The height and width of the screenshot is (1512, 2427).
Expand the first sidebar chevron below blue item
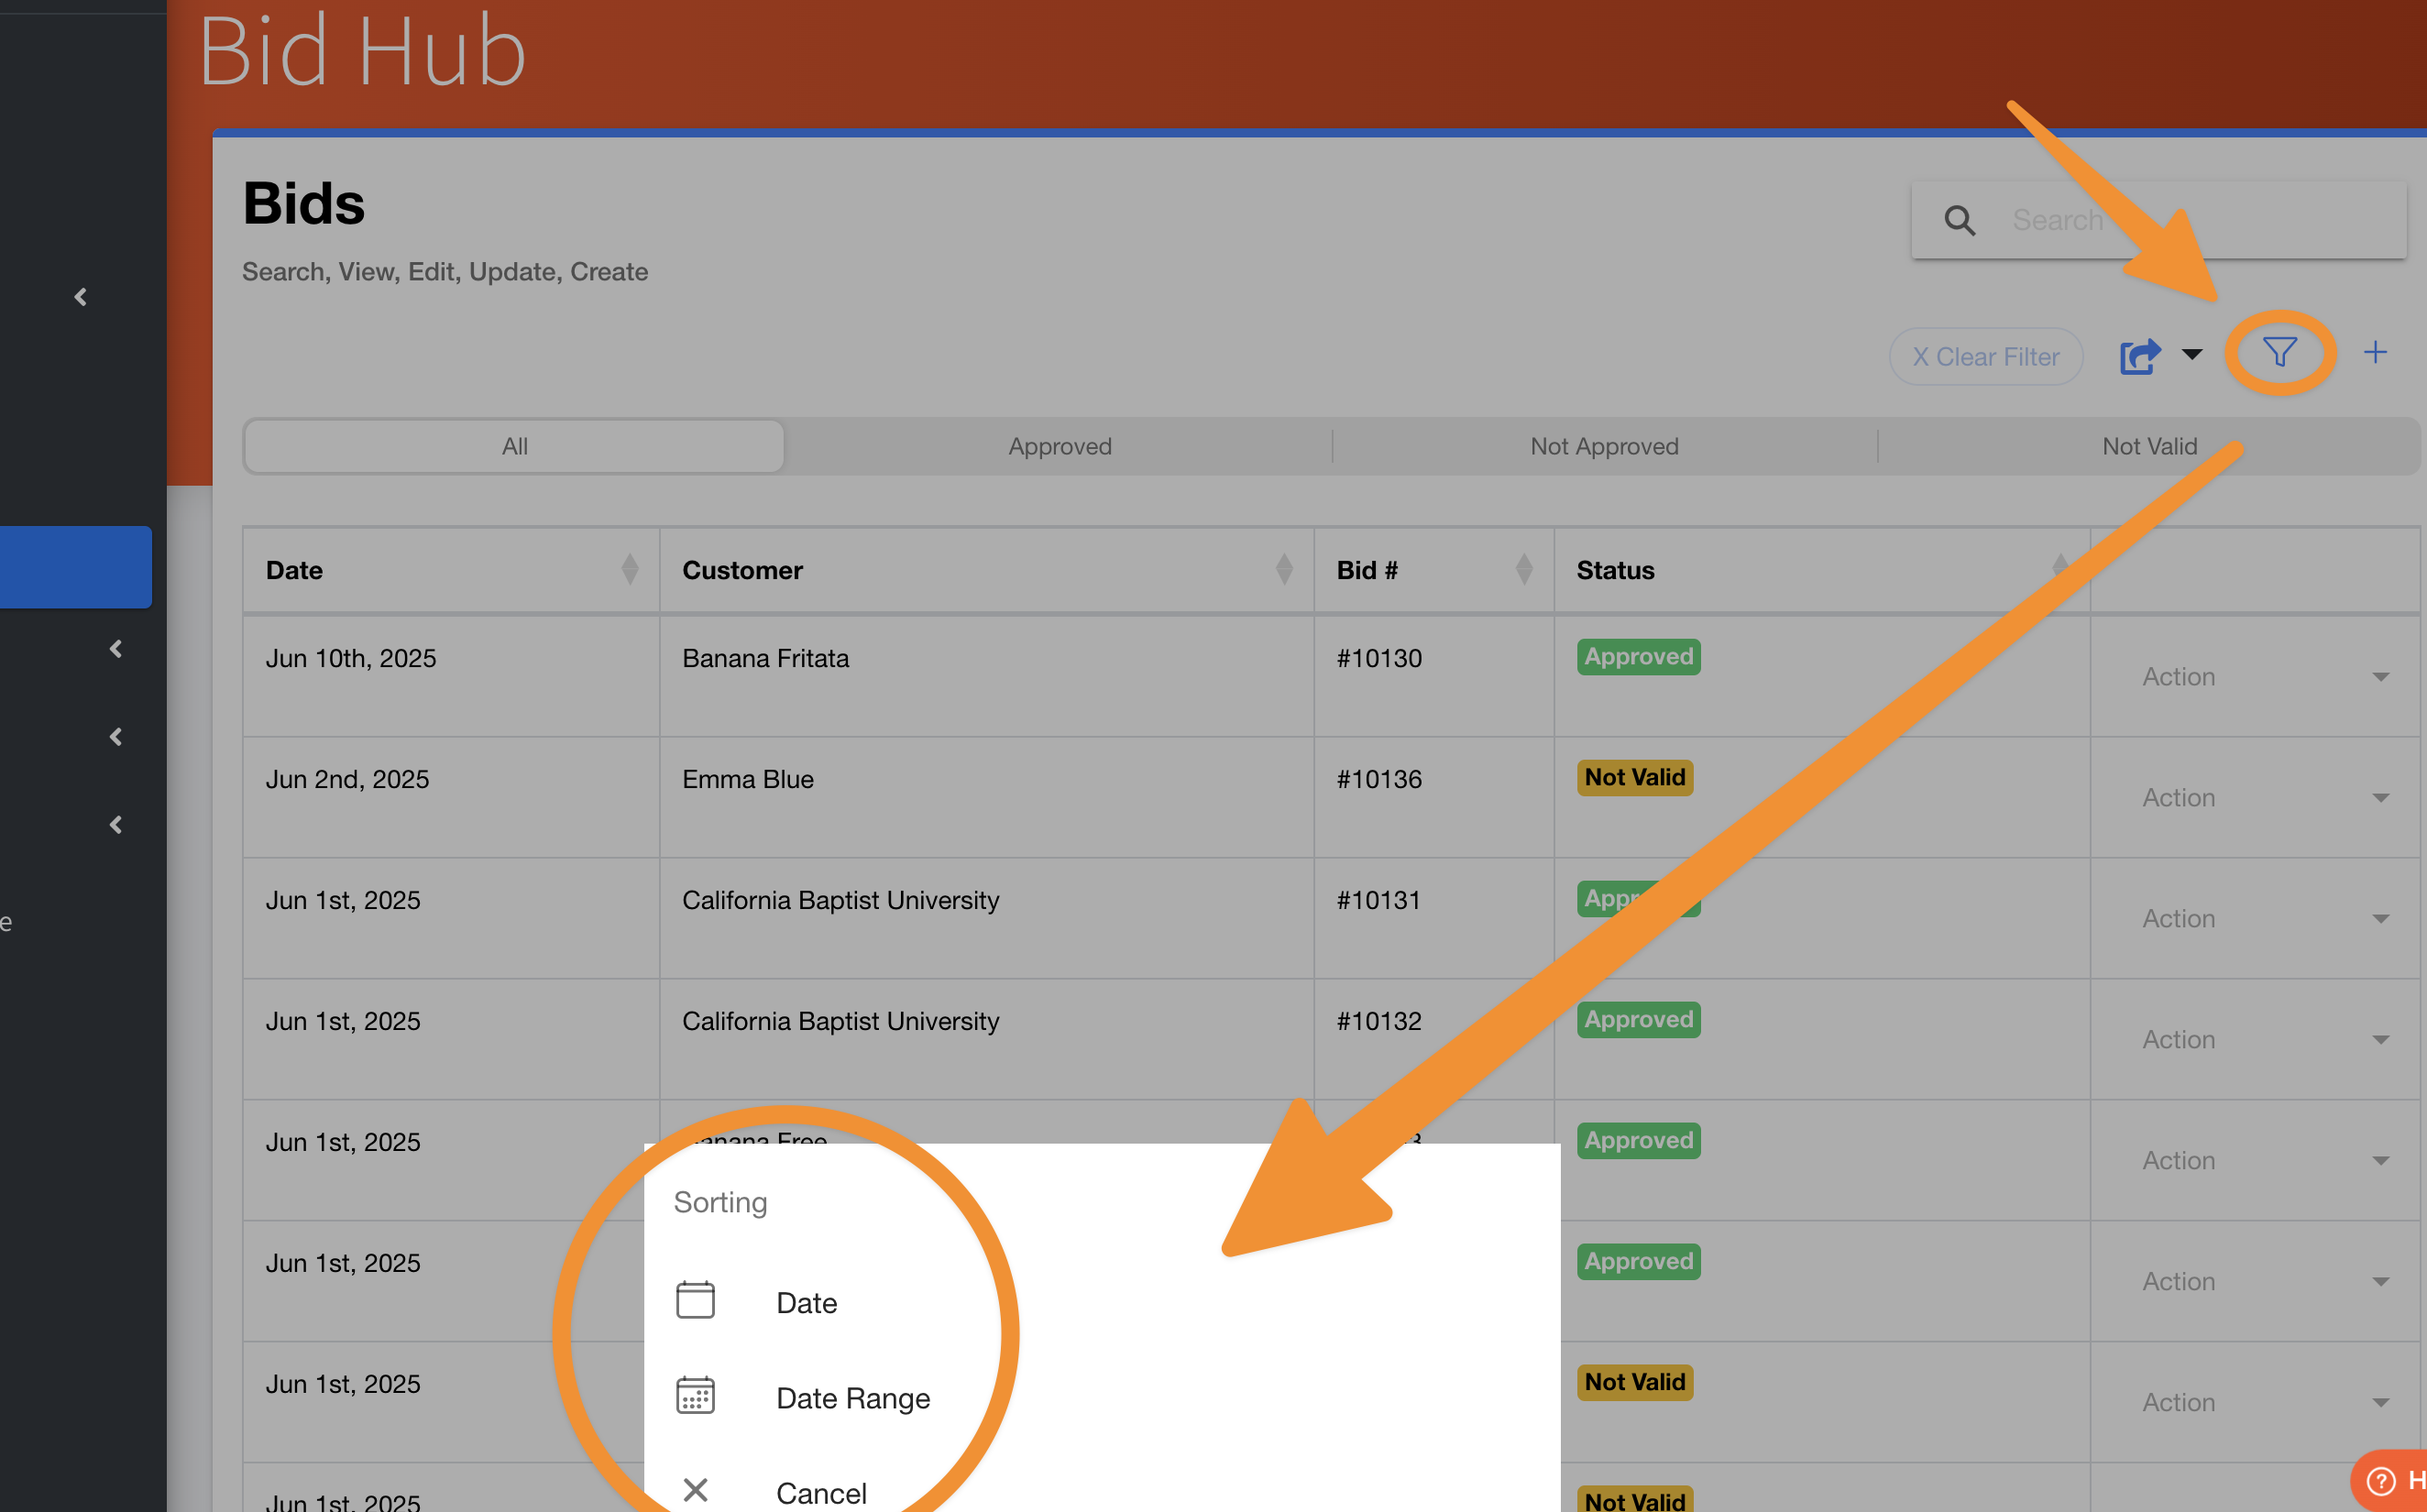[116, 649]
